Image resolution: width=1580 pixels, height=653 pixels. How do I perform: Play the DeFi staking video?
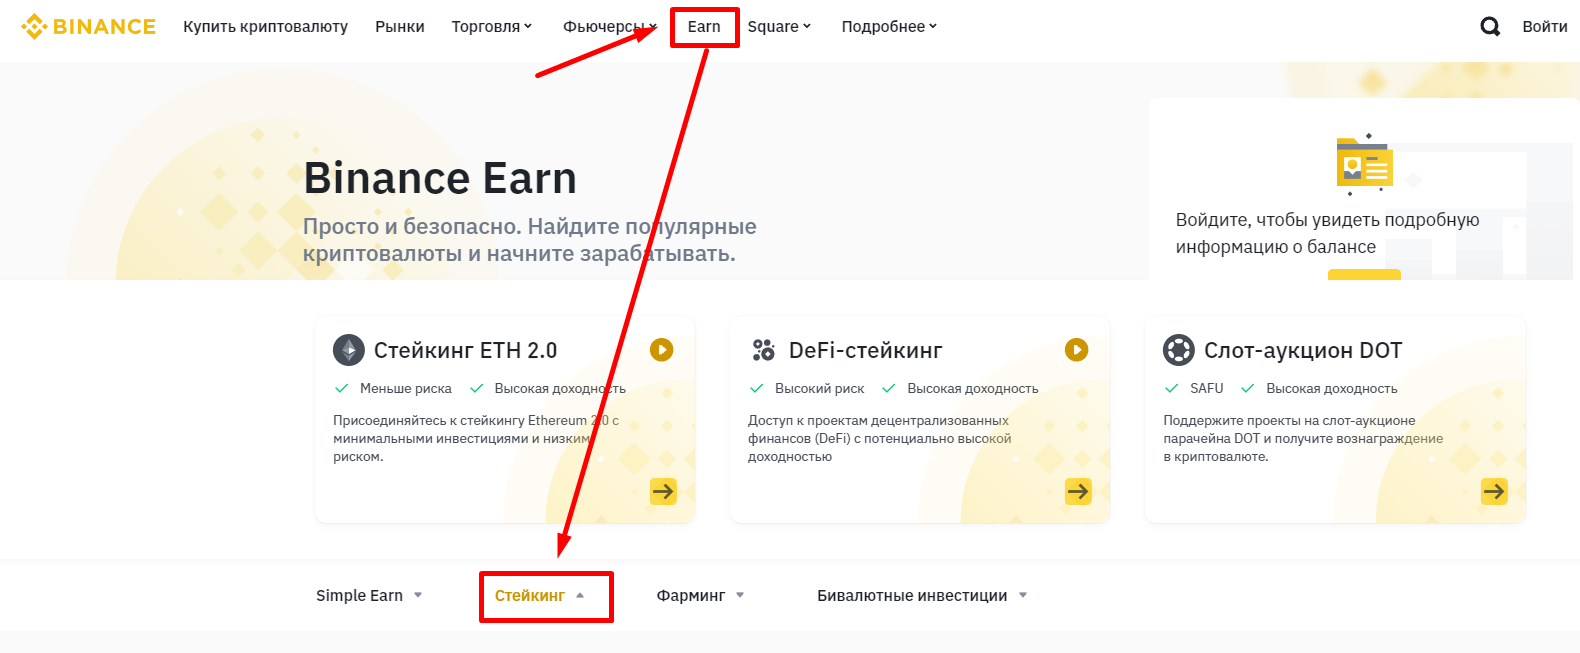pyautogui.click(x=1076, y=350)
